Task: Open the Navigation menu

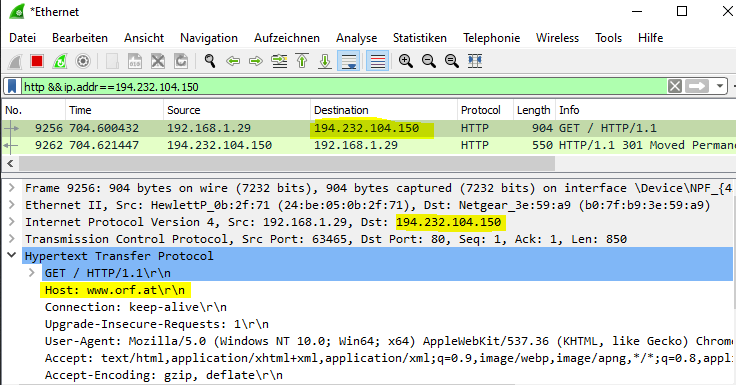Action: (209, 38)
